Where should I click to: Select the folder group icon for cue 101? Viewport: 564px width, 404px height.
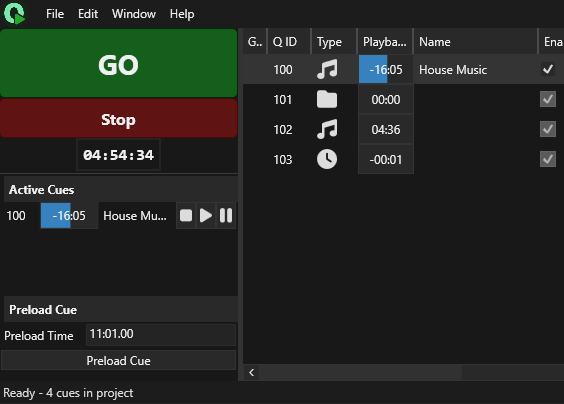[x=327, y=99]
